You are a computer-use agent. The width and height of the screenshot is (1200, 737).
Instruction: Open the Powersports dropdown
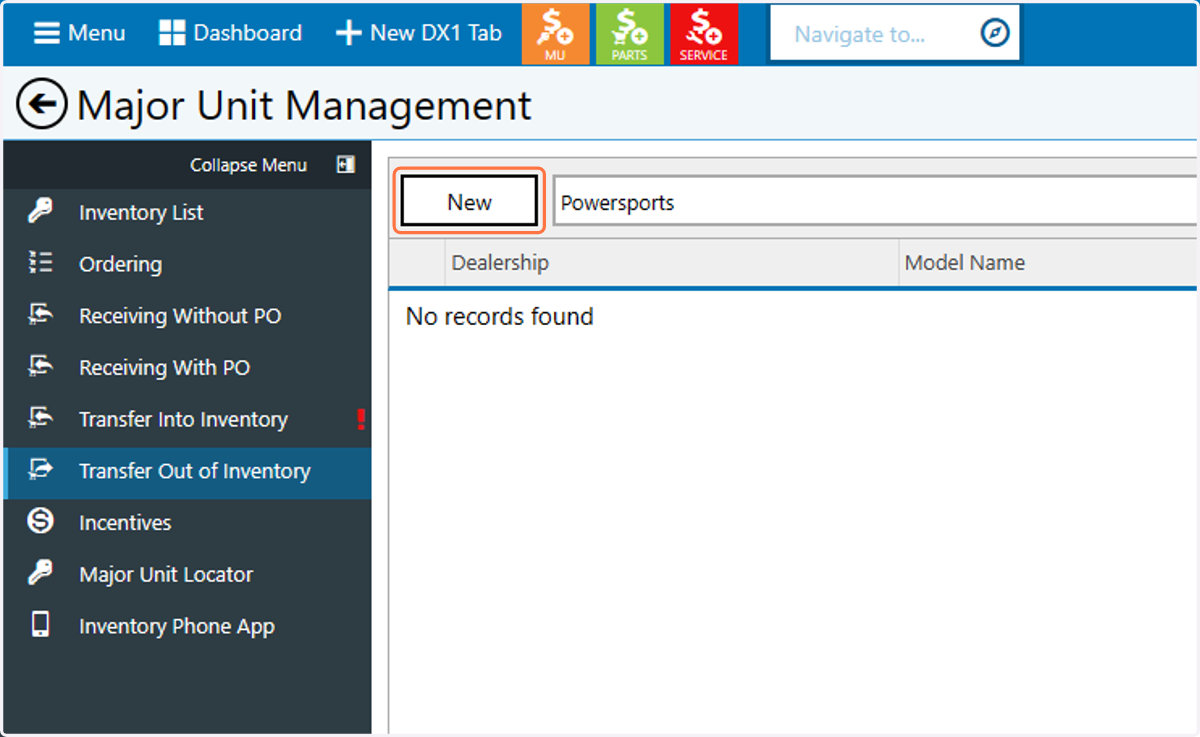click(875, 203)
